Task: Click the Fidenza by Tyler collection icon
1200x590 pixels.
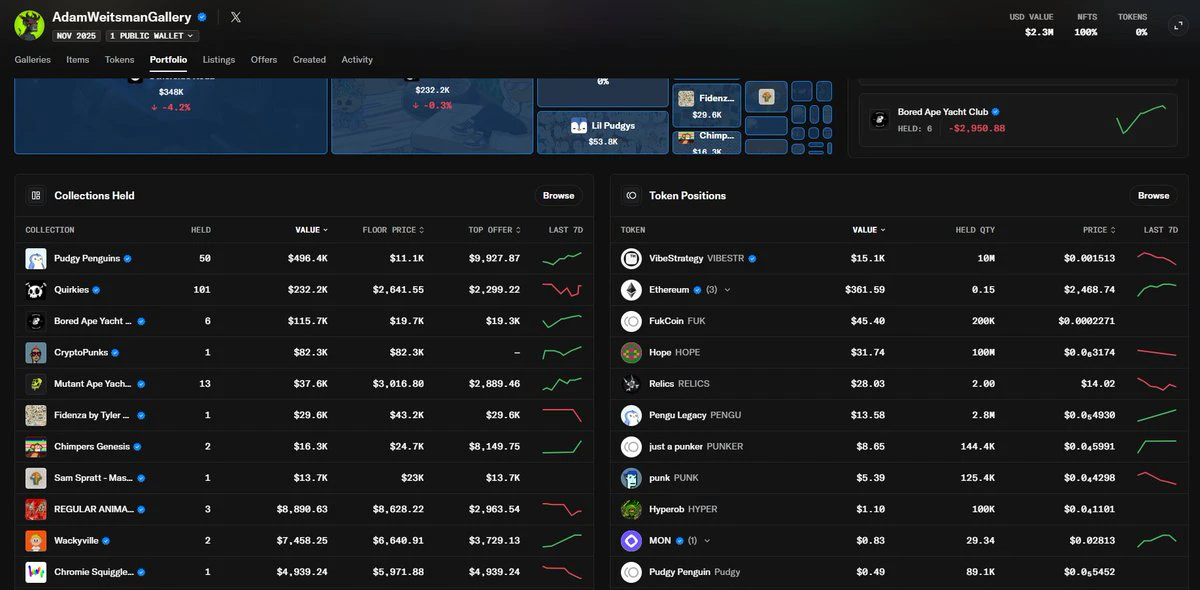Action: 36,415
